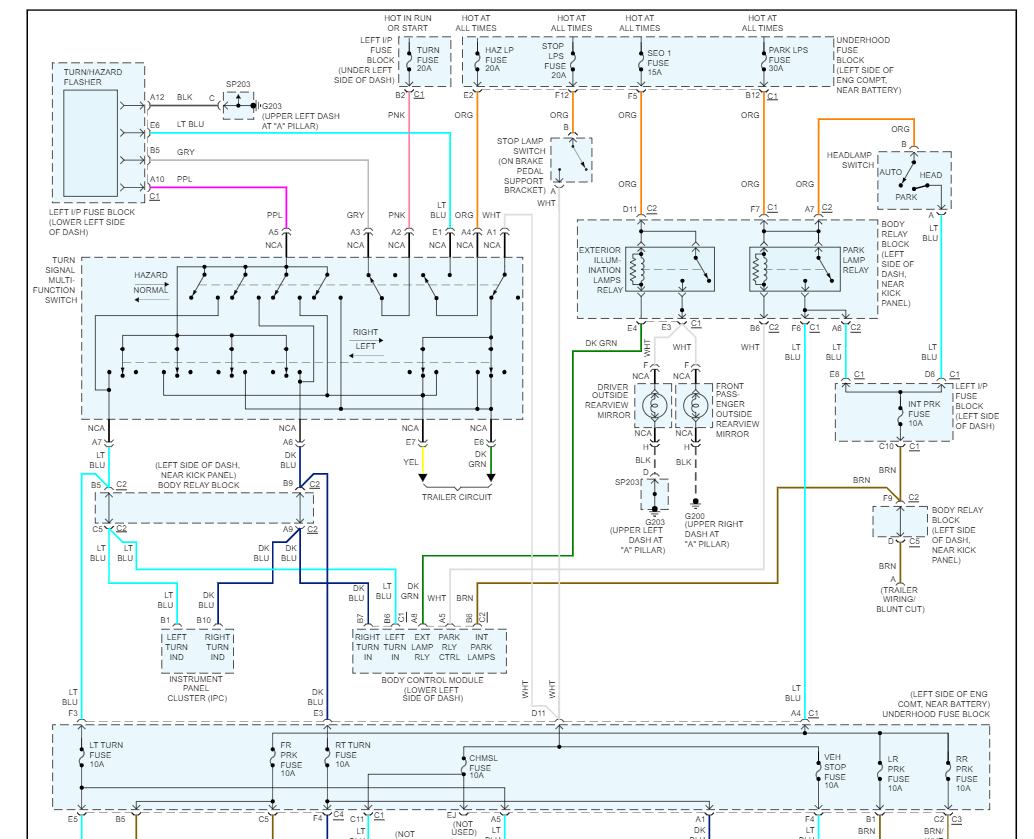Select the TRAILER CIRCUIT label
The width and height of the screenshot is (1034, 839).
tap(456, 497)
